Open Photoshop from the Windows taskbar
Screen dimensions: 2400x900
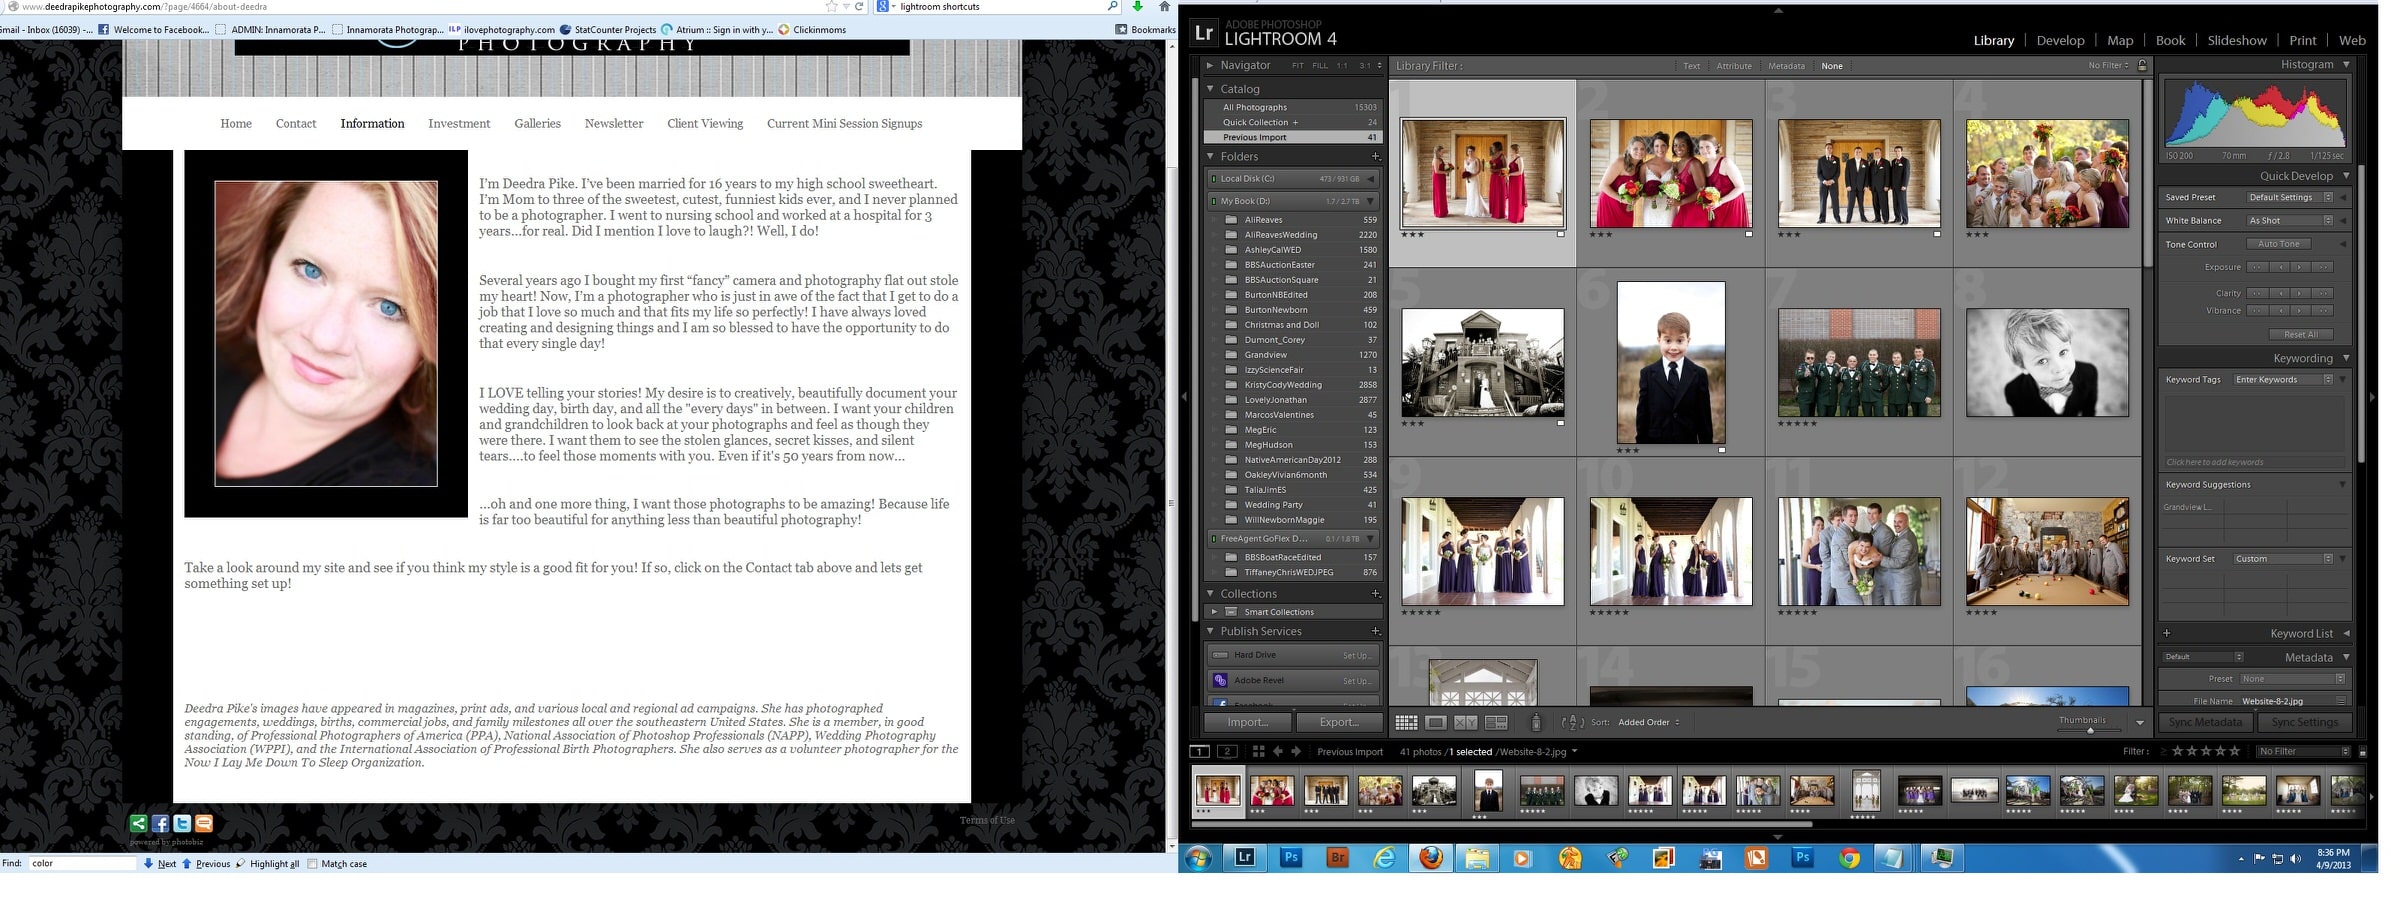pyautogui.click(x=1291, y=858)
